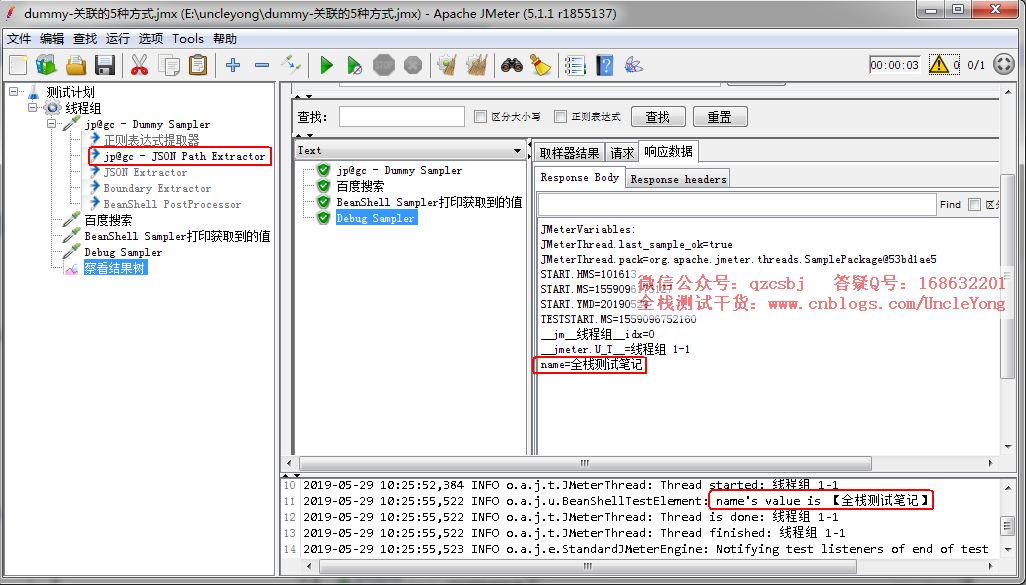Start test with no pauses icon

coord(355,65)
